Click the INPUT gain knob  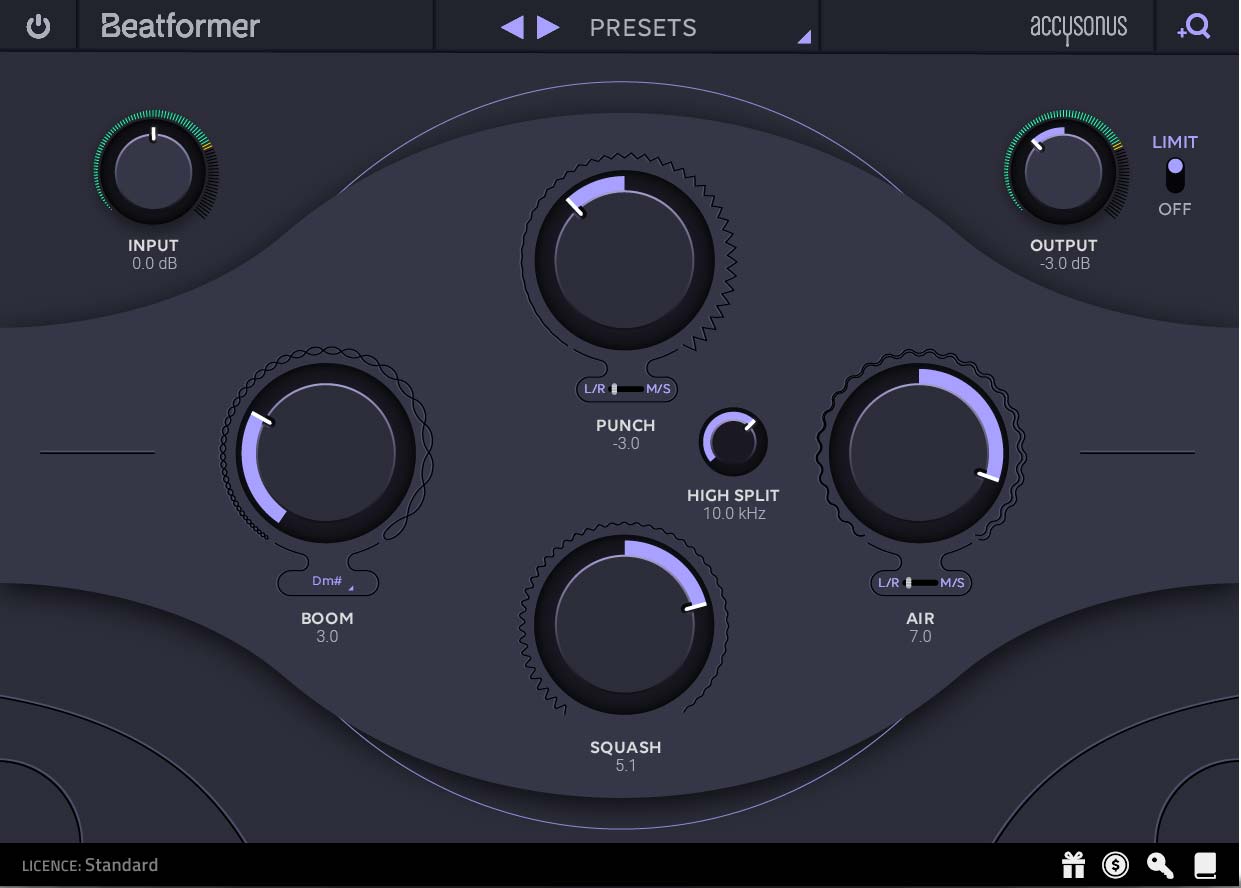(x=153, y=170)
